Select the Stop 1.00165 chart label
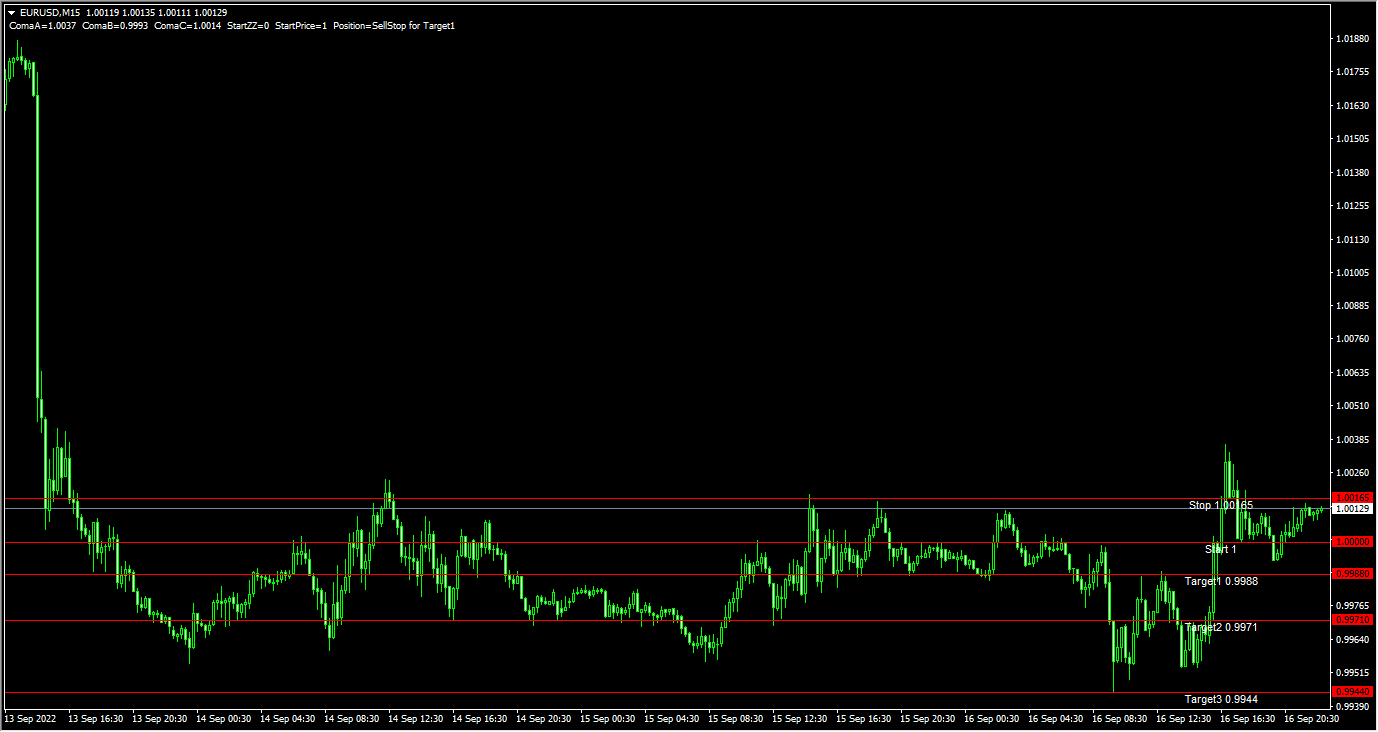The height and width of the screenshot is (732, 1378). coord(1220,505)
